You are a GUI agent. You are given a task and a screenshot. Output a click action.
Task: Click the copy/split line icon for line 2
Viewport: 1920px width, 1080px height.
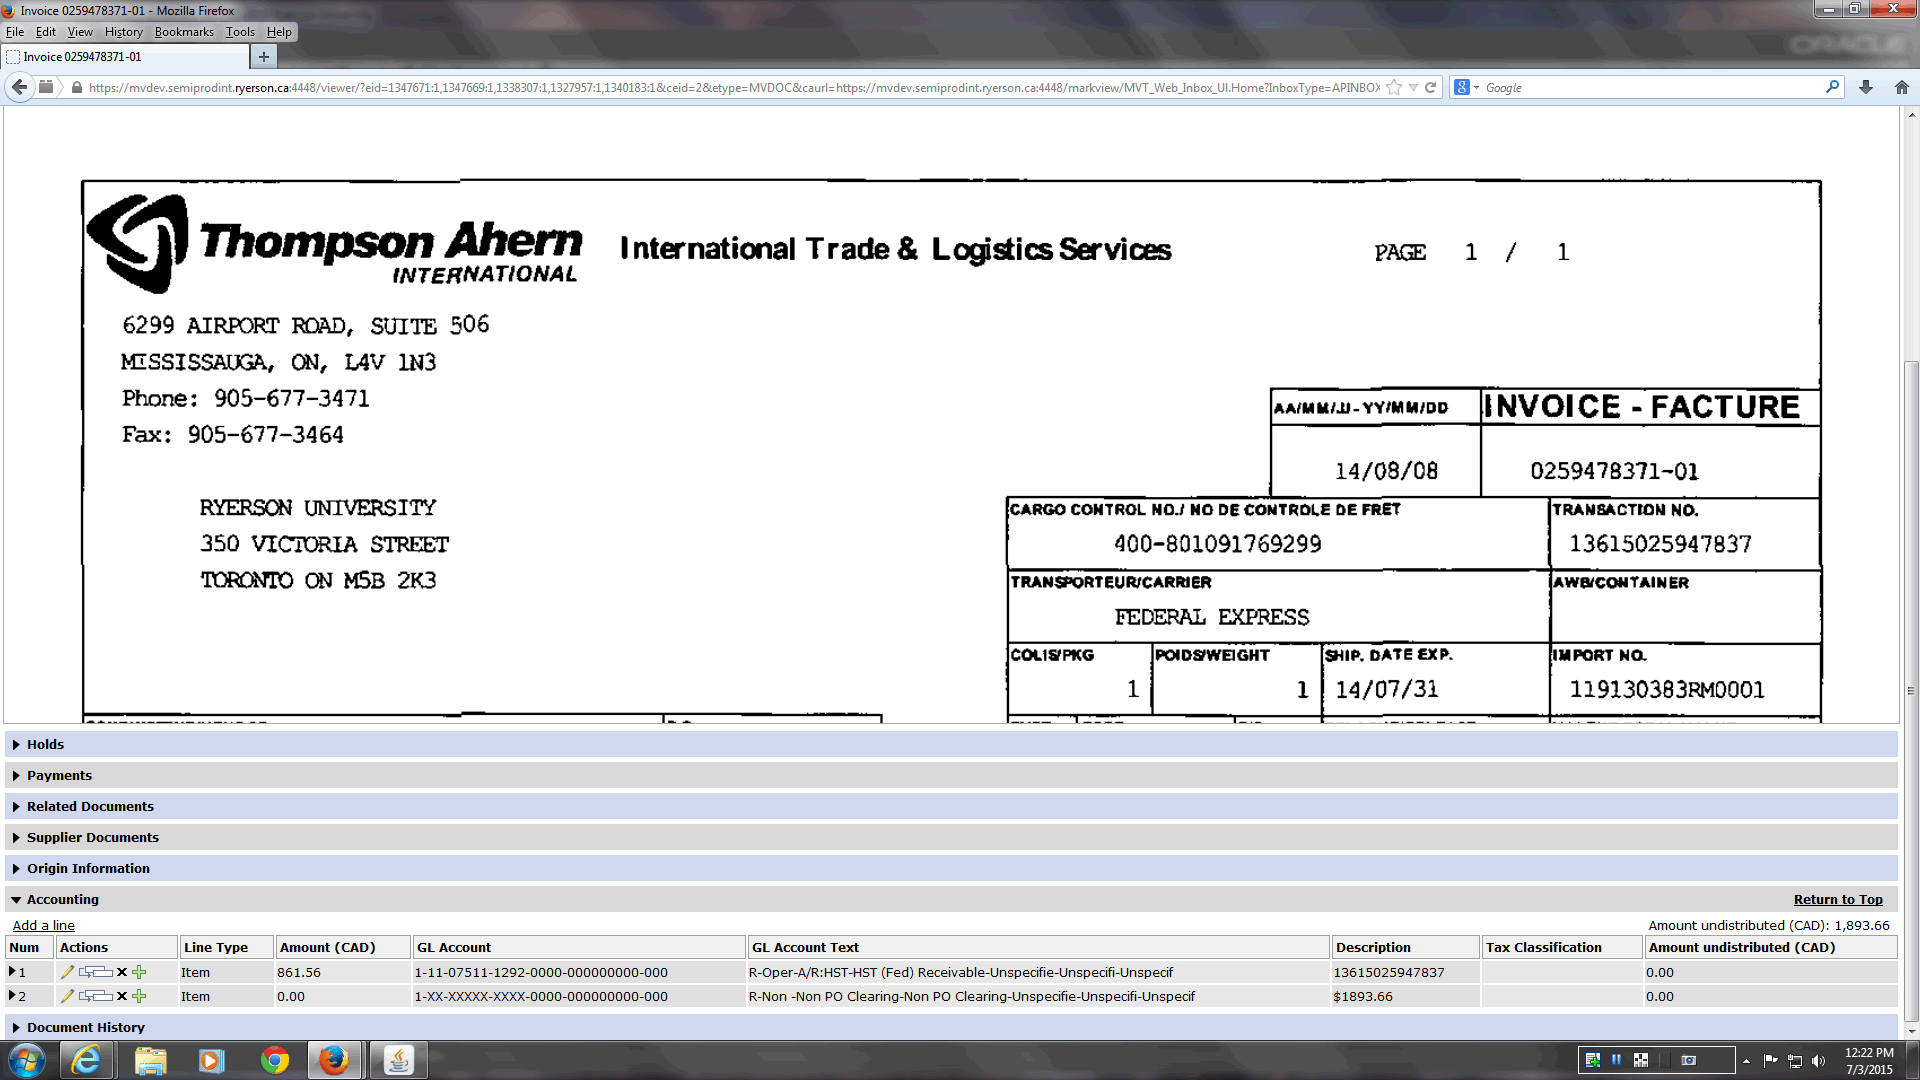[x=96, y=996]
